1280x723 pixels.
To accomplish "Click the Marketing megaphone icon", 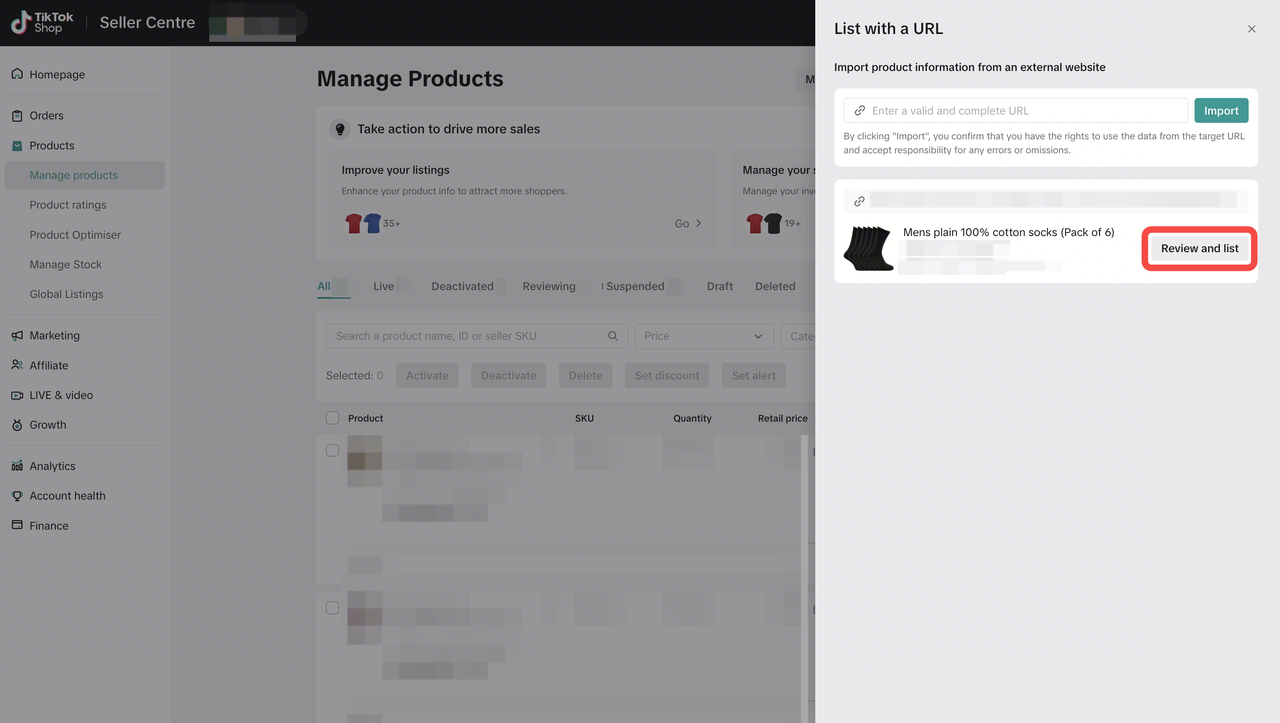I will click(17, 335).
